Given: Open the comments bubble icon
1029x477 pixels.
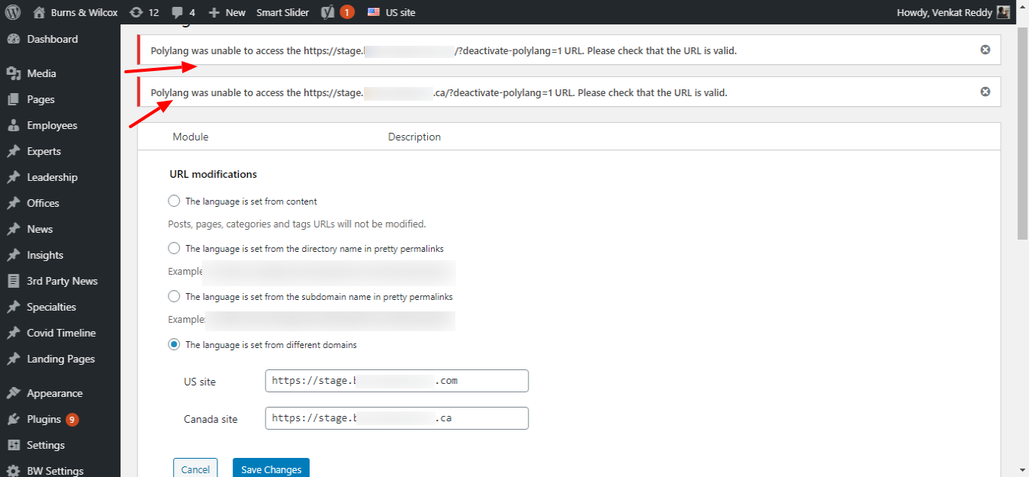Looking at the screenshot, I should click(177, 12).
